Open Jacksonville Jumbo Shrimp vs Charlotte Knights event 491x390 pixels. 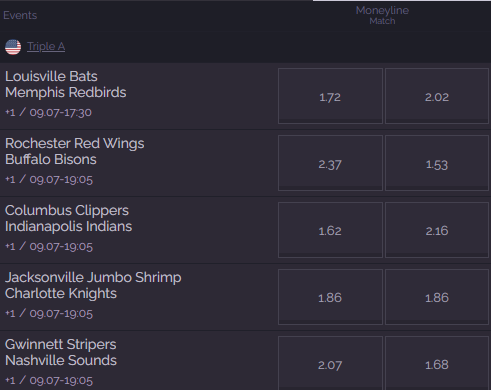93,285
